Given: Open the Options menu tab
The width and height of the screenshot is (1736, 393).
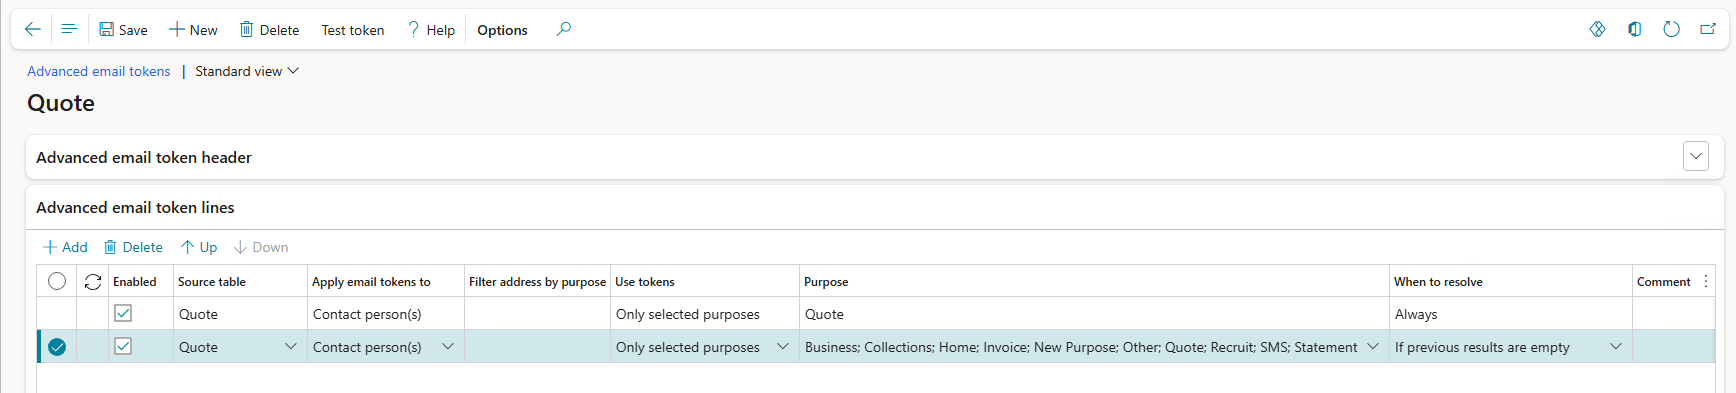Looking at the screenshot, I should click(x=502, y=30).
